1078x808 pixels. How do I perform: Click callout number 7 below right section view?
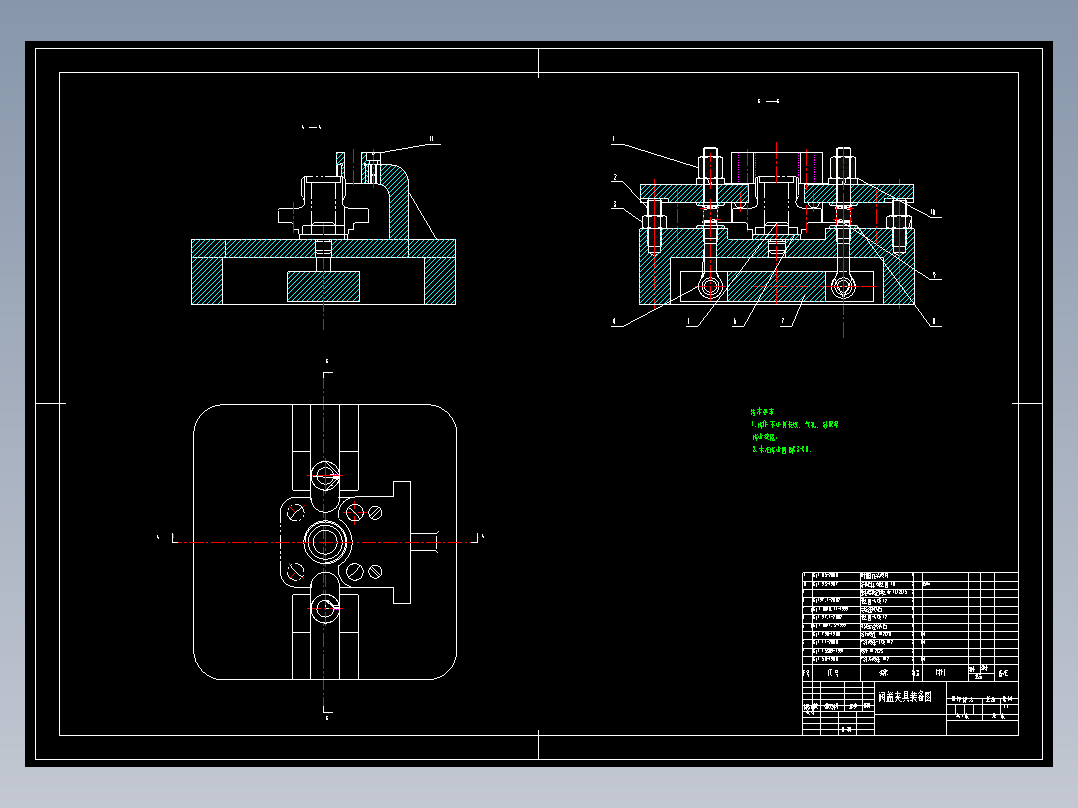782,320
